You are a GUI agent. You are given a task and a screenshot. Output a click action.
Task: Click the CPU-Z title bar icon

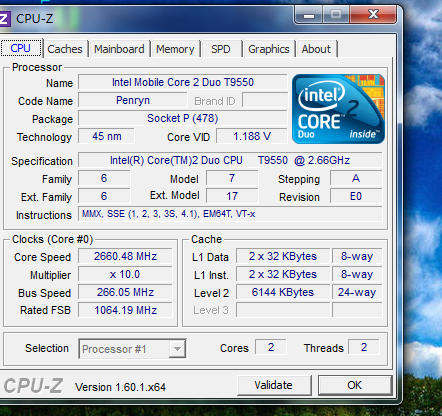click(x=5, y=19)
